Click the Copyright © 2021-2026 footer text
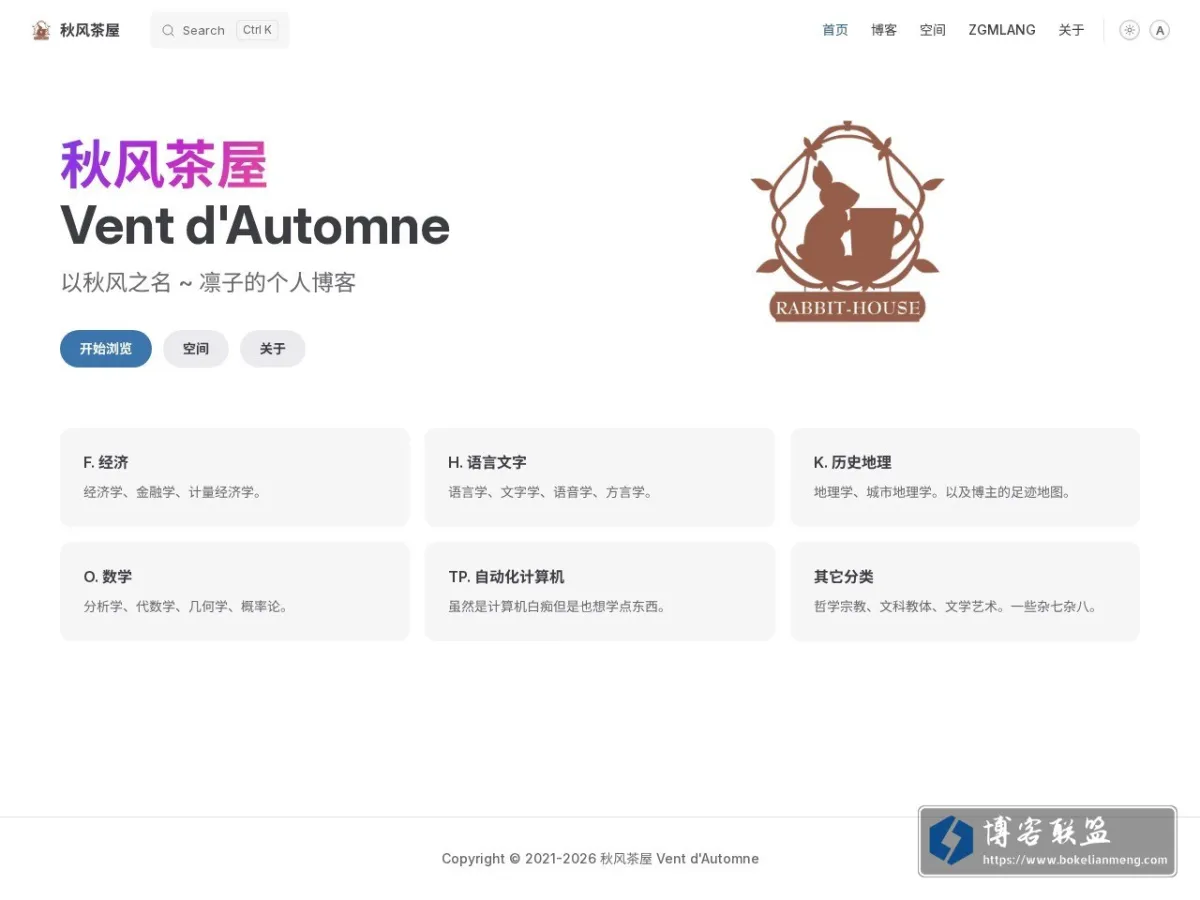The image size is (1200, 900). coord(600,858)
